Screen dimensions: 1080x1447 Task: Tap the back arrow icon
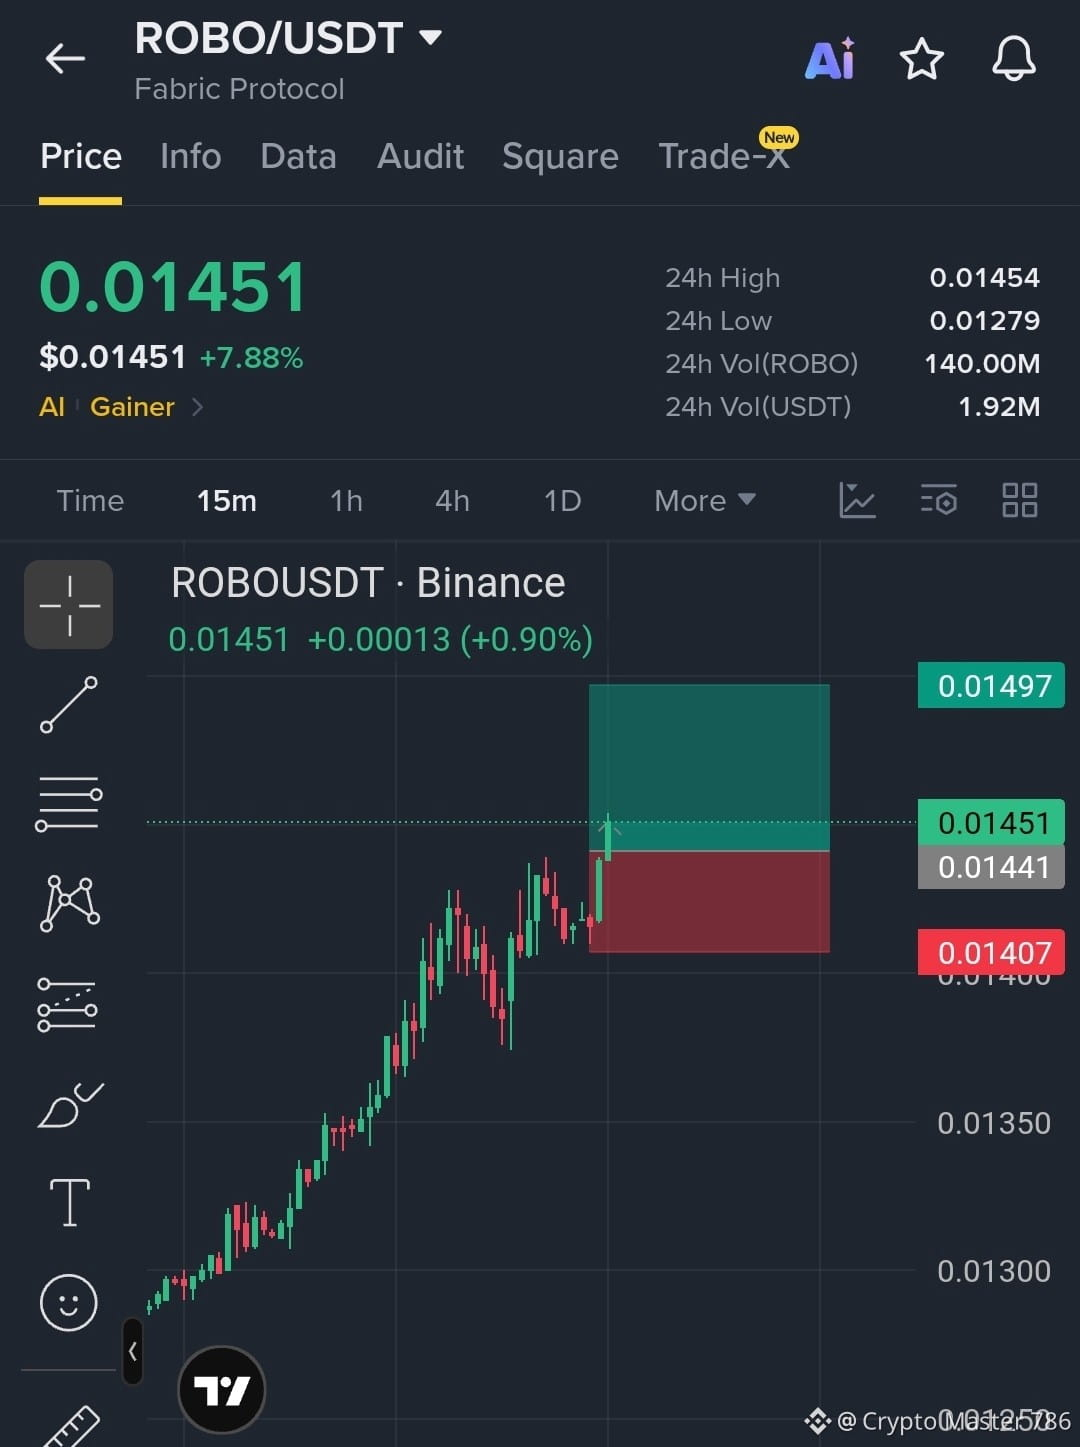tap(65, 59)
